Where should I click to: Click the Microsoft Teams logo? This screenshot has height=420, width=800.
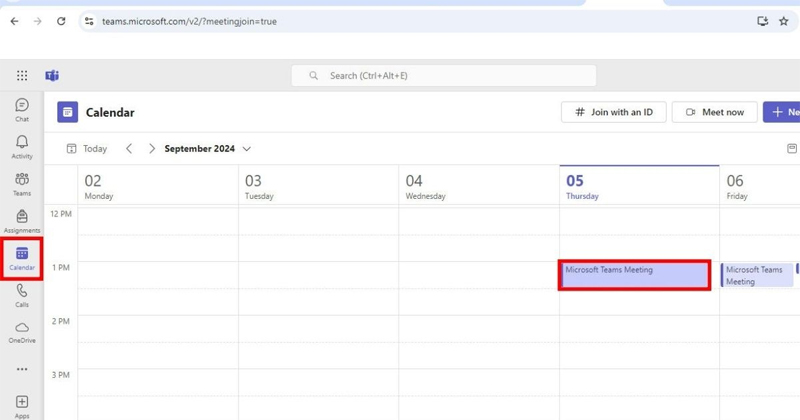52,76
